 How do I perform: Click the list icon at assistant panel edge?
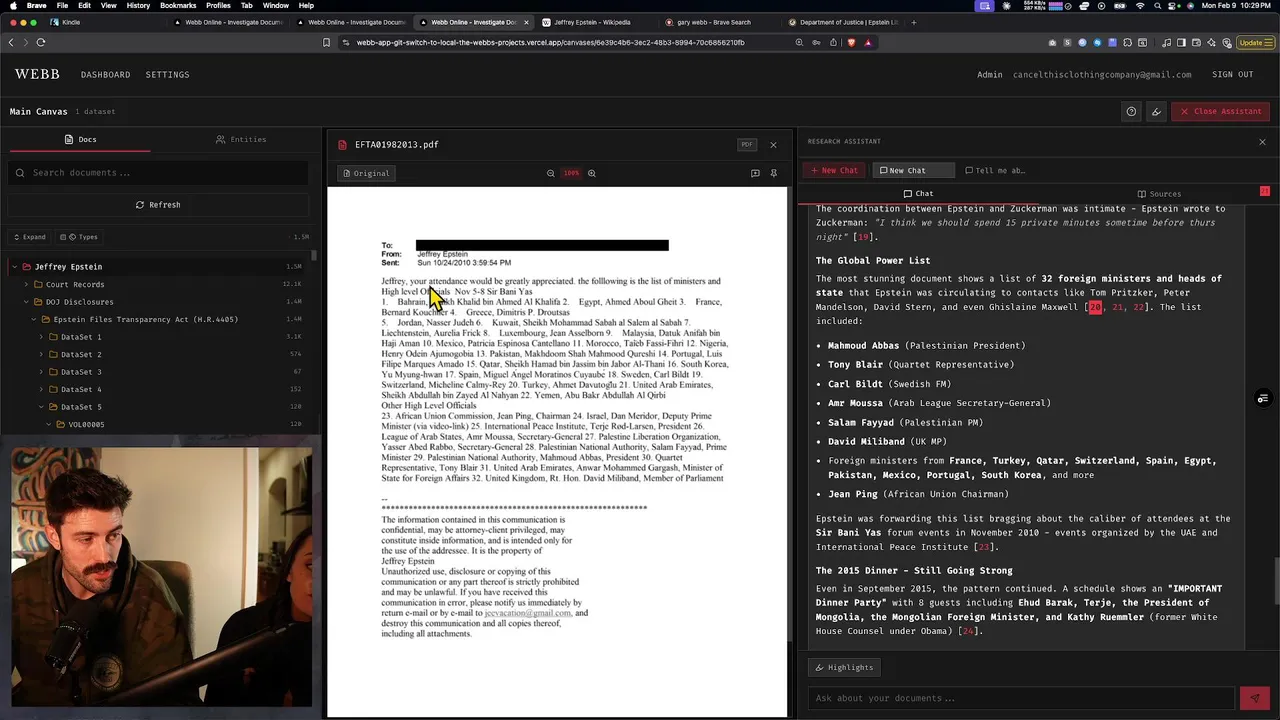(1263, 399)
